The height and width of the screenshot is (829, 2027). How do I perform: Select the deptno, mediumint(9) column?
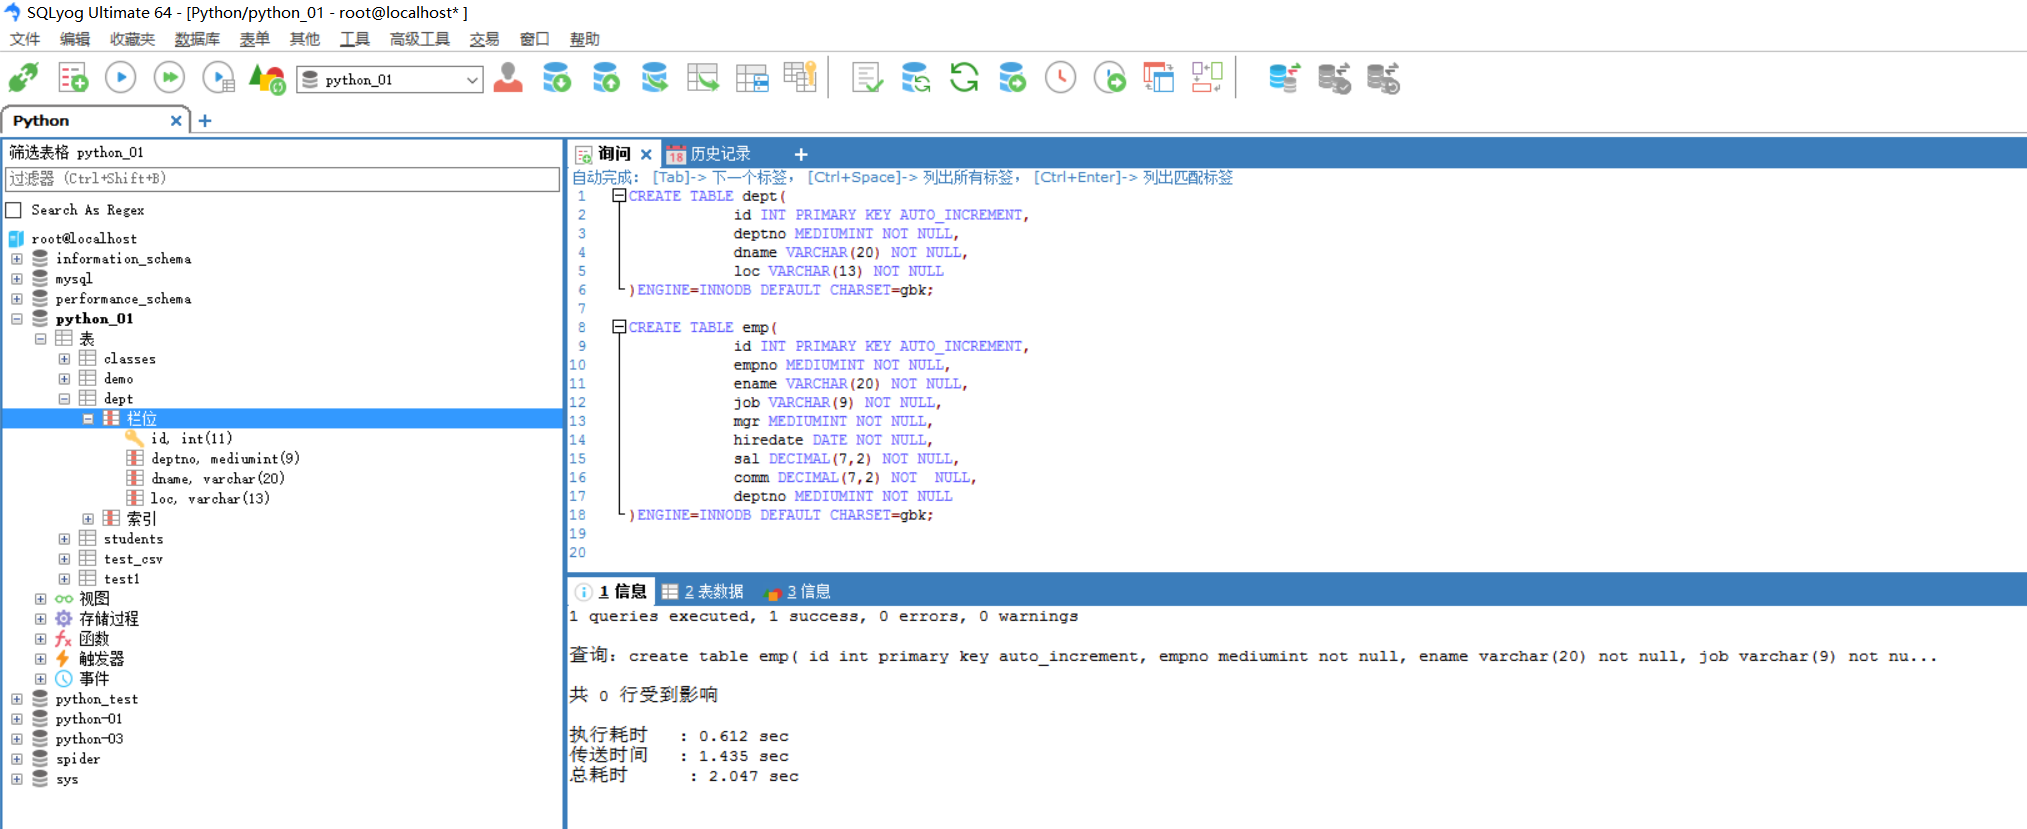click(x=225, y=459)
